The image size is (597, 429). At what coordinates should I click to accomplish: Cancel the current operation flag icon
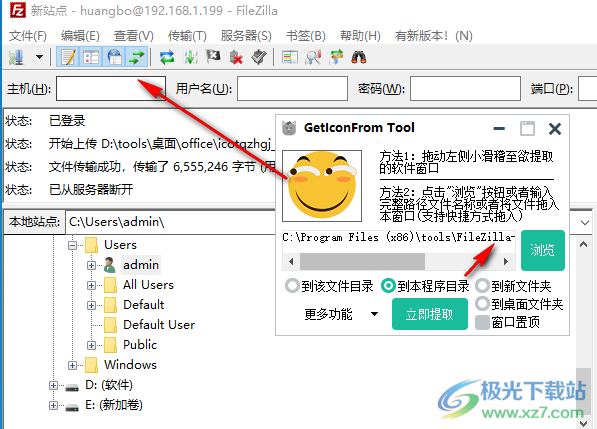pyautogui.click(x=213, y=57)
